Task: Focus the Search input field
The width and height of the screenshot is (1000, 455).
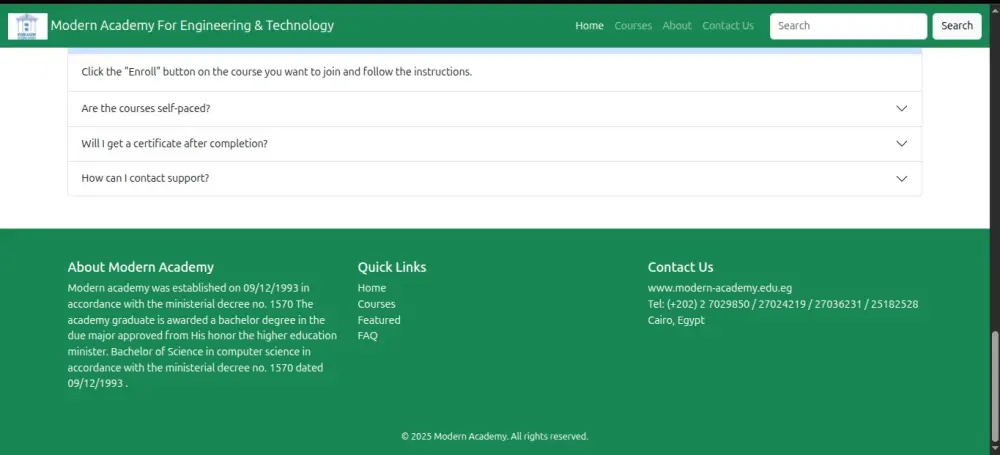Action: (x=848, y=26)
